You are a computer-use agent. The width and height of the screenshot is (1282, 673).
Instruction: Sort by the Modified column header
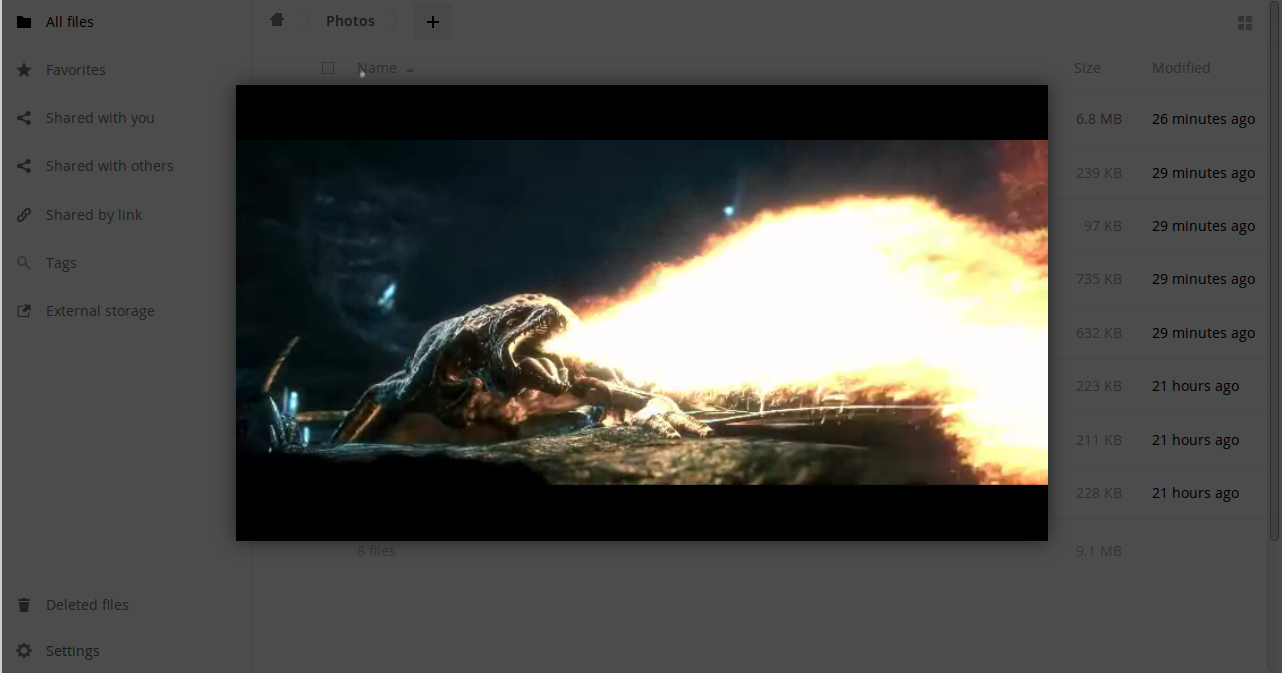[1180, 68]
